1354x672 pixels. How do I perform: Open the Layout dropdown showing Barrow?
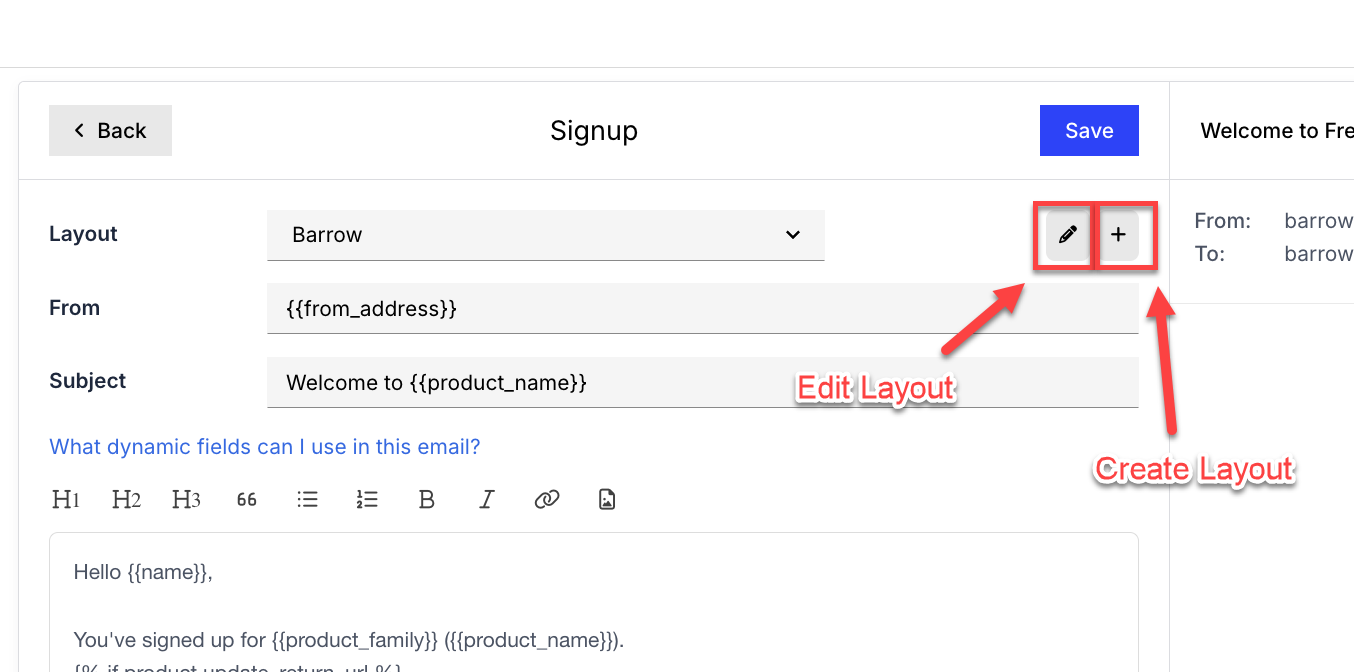click(545, 235)
